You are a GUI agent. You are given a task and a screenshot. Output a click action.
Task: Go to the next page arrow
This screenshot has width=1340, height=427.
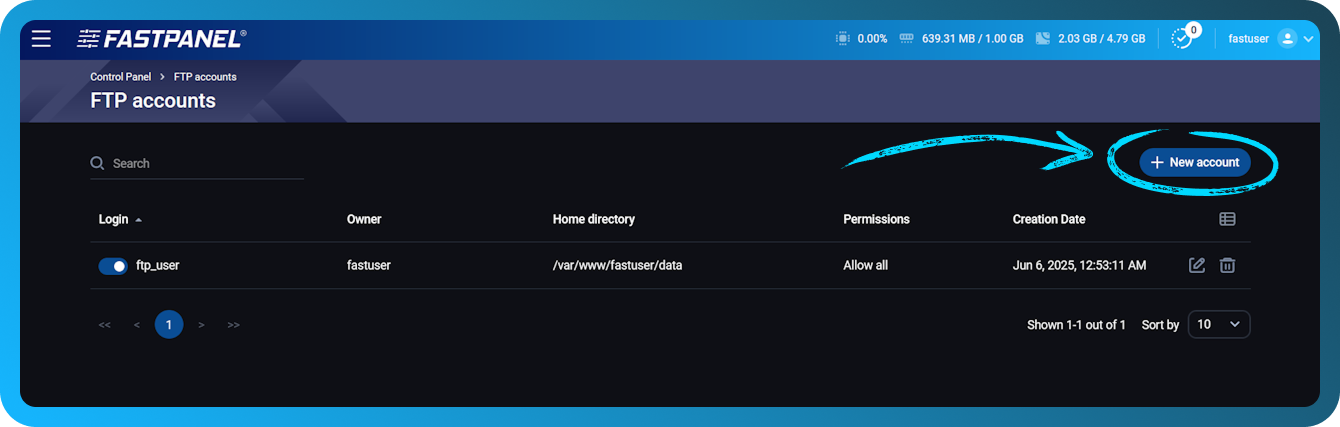pos(201,324)
